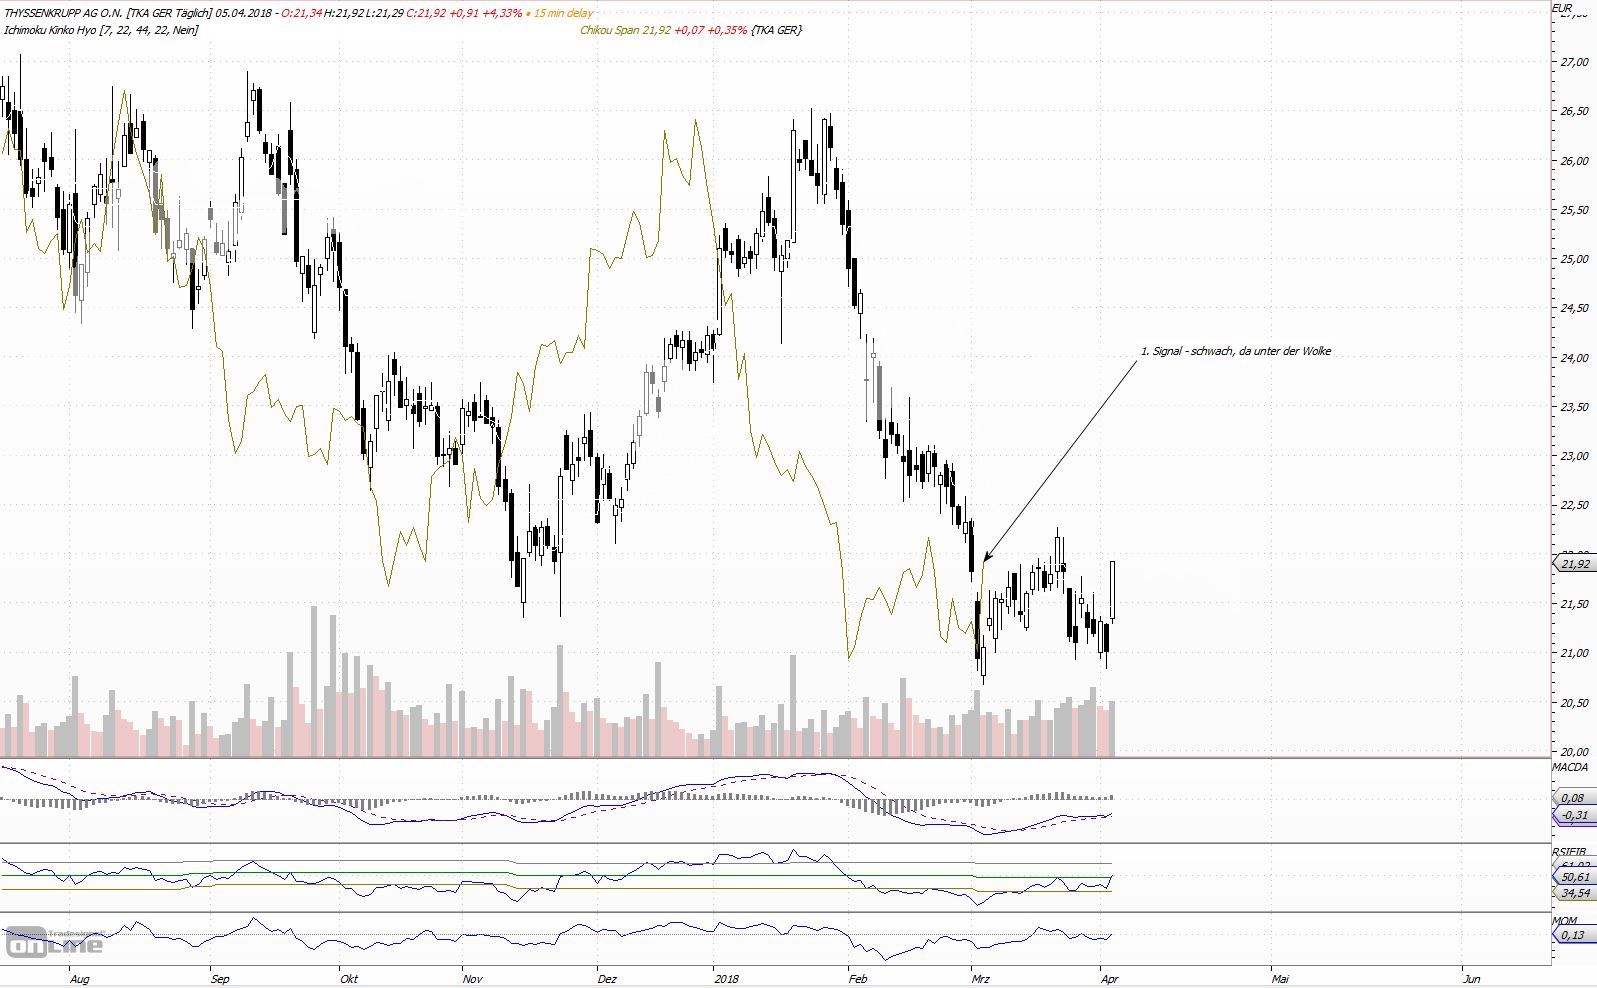Click the Chikou Span legend label

(609, 30)
